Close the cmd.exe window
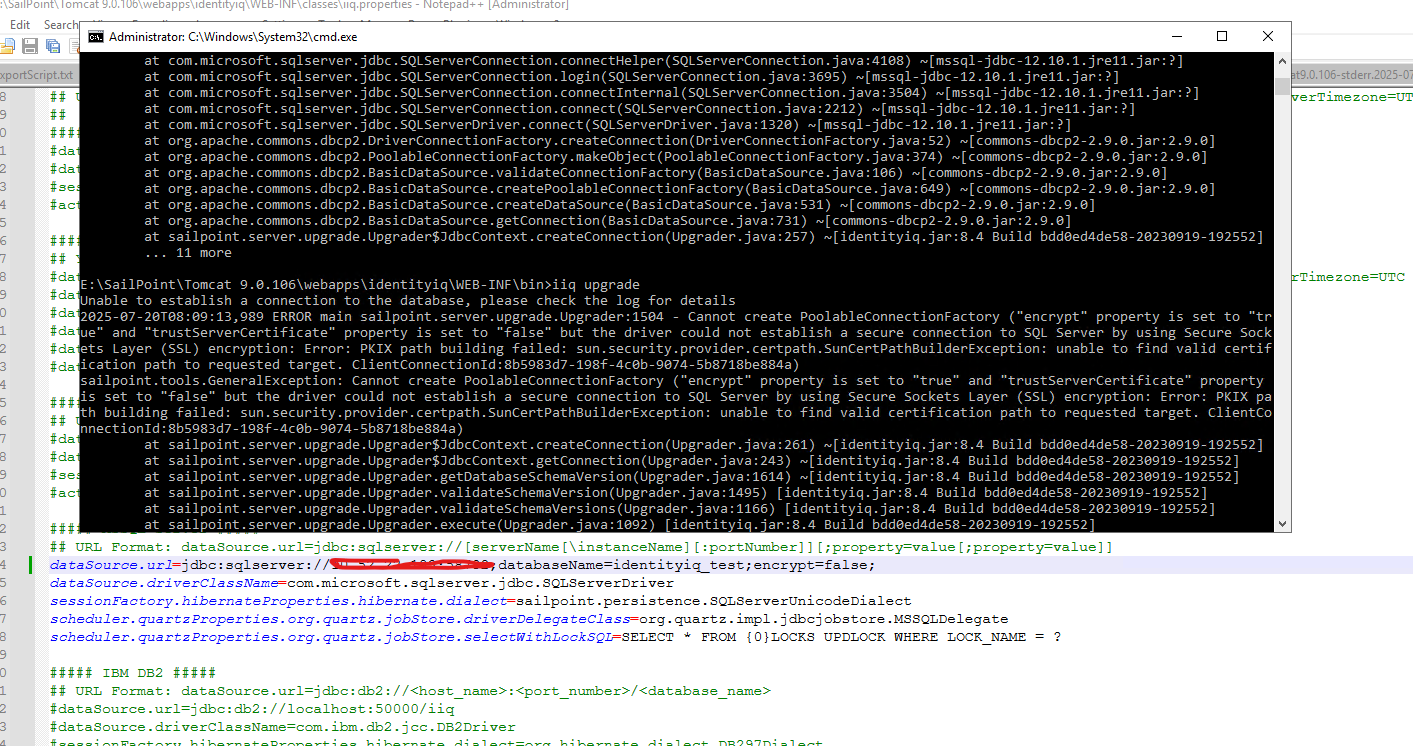Viewport: 1413px width, 746px height. (1268, 37)
